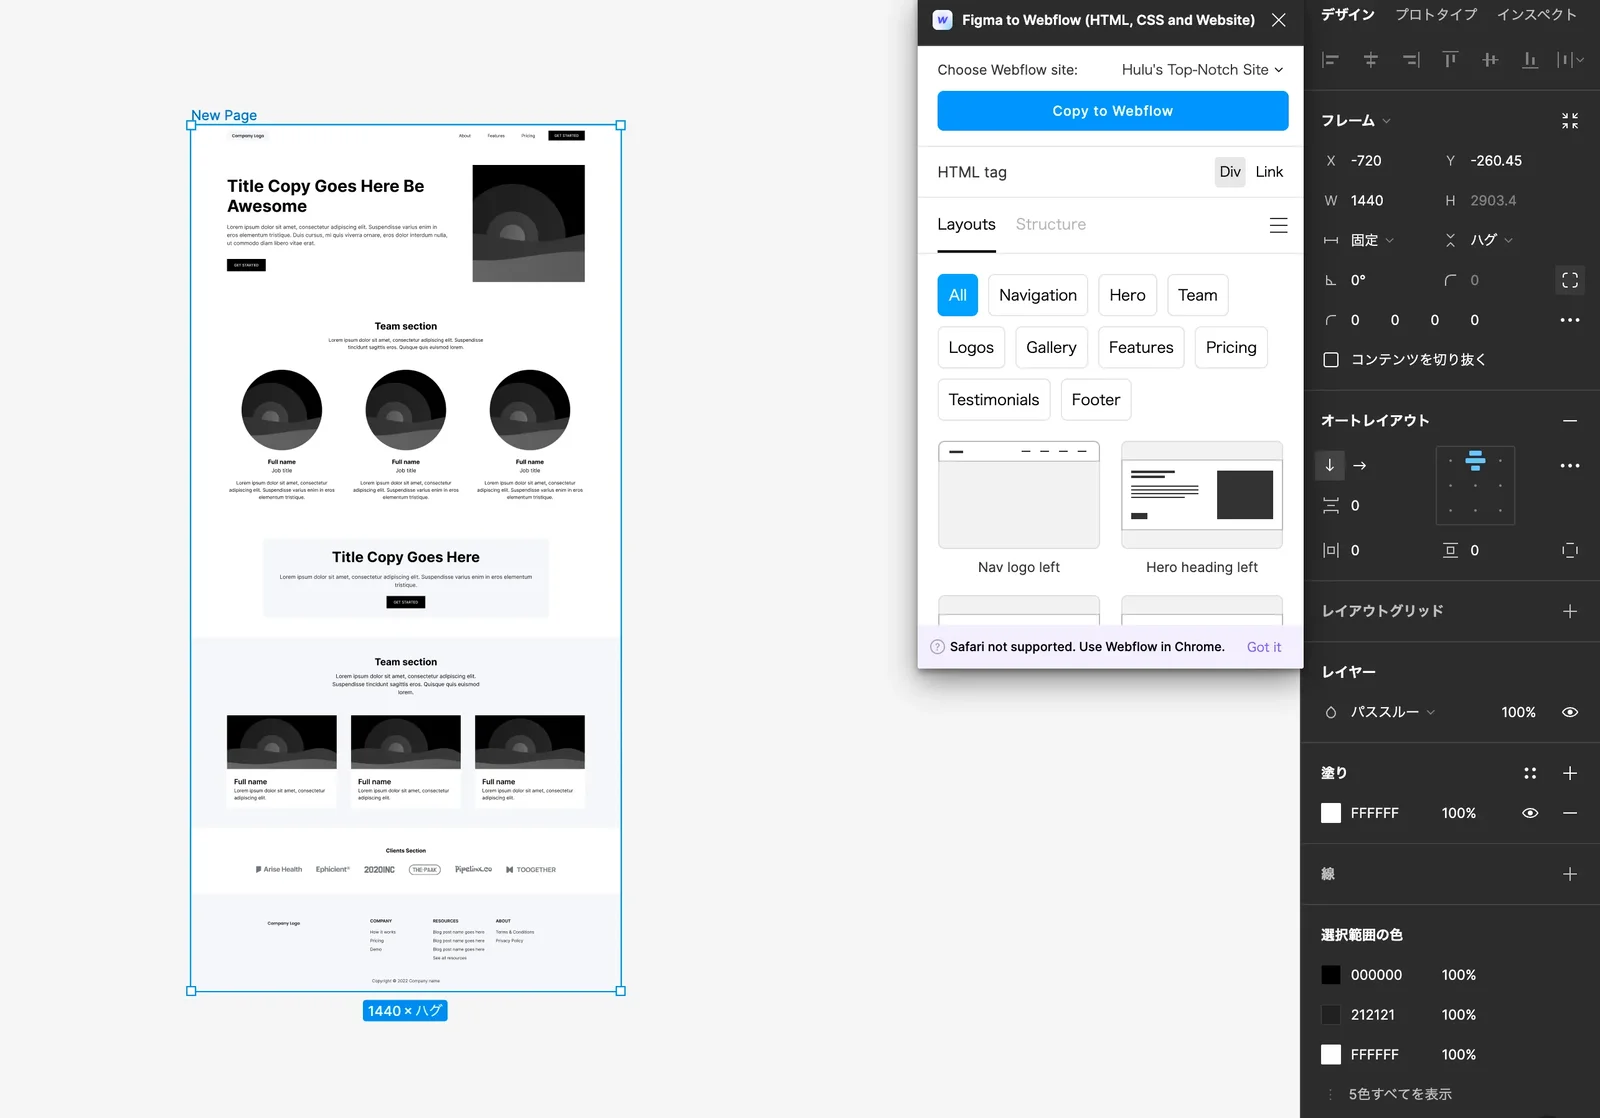Remove the FFFFFF fill
The image size is (1600, 1118).
(1570, 813)
